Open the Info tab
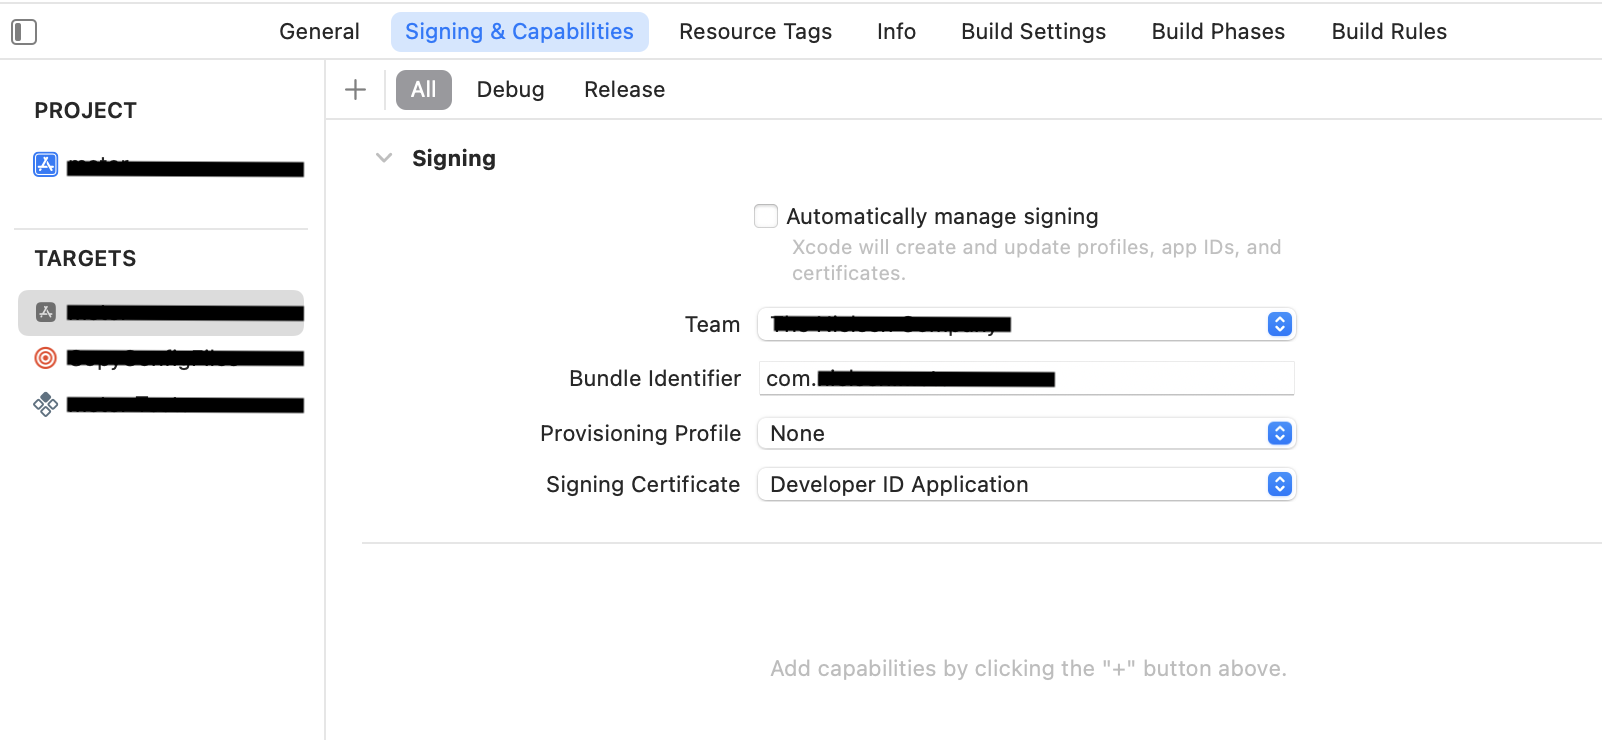Image resolution: width=1602 pixels, height=740 pixels. coord(896,32)
